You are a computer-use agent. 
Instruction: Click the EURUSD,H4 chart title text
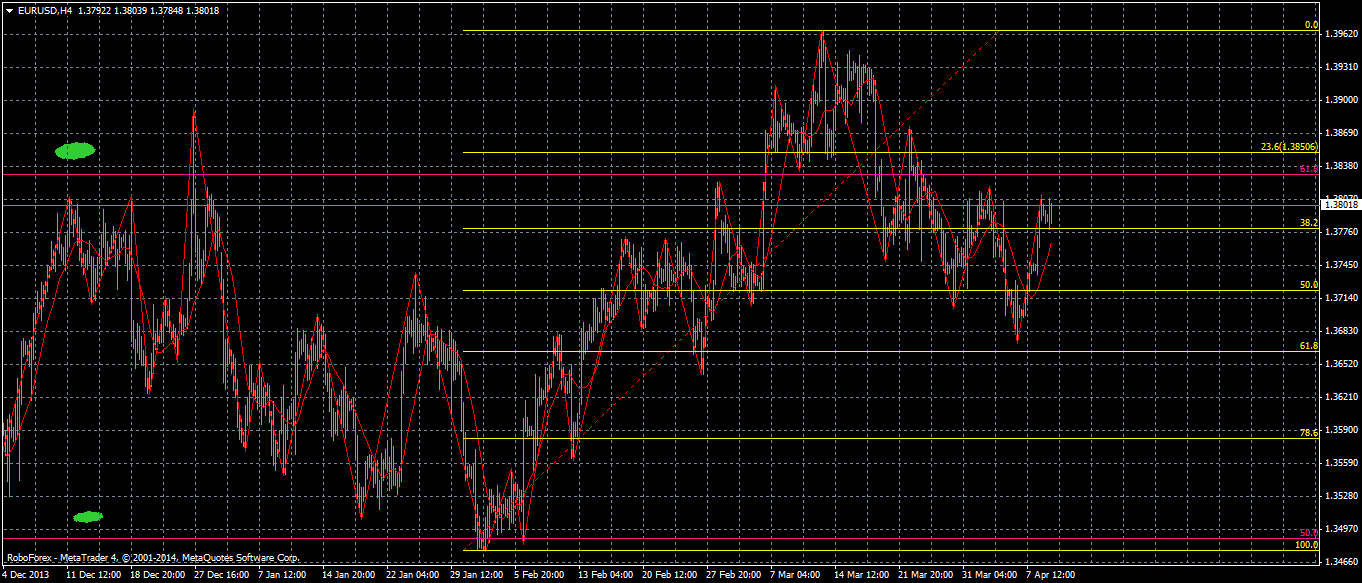(44, 10)
